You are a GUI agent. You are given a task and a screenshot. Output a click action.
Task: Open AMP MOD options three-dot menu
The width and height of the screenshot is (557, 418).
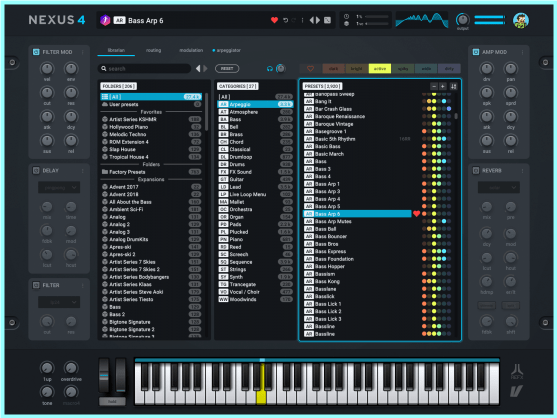522,52
